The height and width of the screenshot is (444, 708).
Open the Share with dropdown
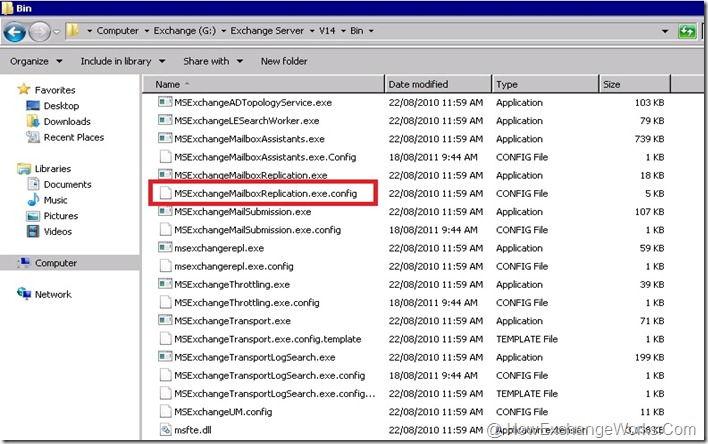211,61
